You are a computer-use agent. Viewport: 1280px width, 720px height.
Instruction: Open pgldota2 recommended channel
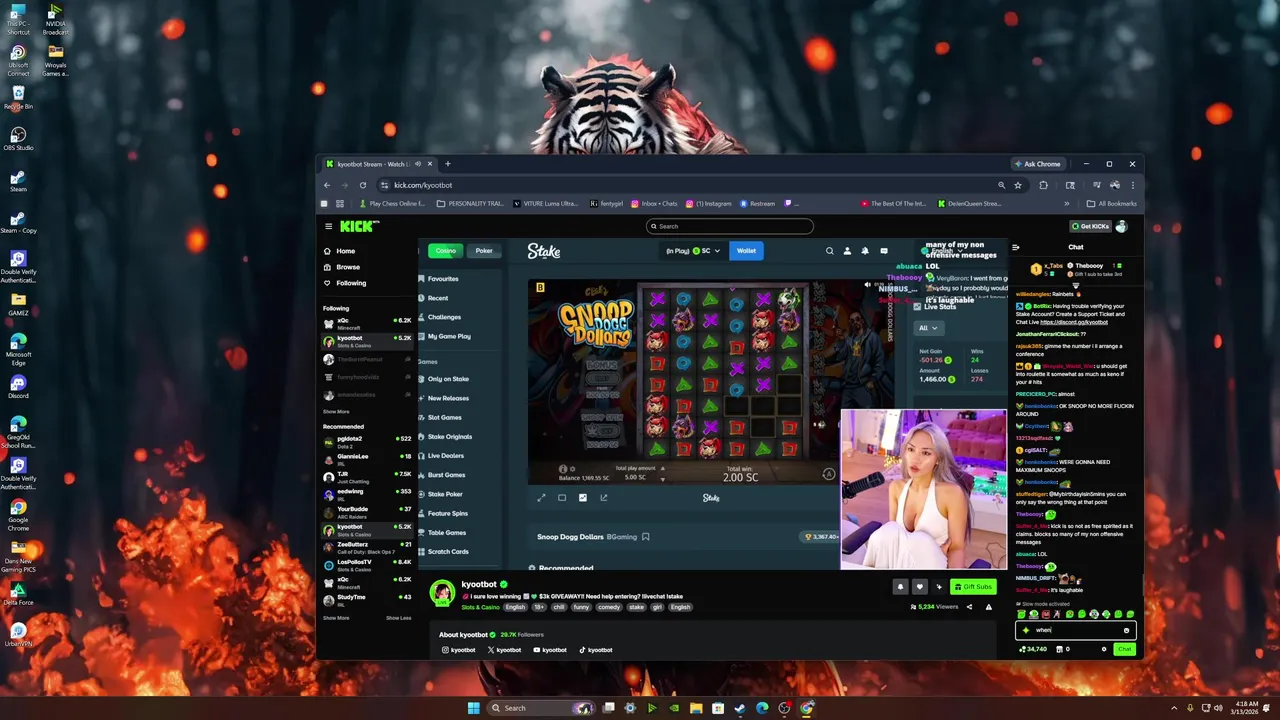click(366, 441)
